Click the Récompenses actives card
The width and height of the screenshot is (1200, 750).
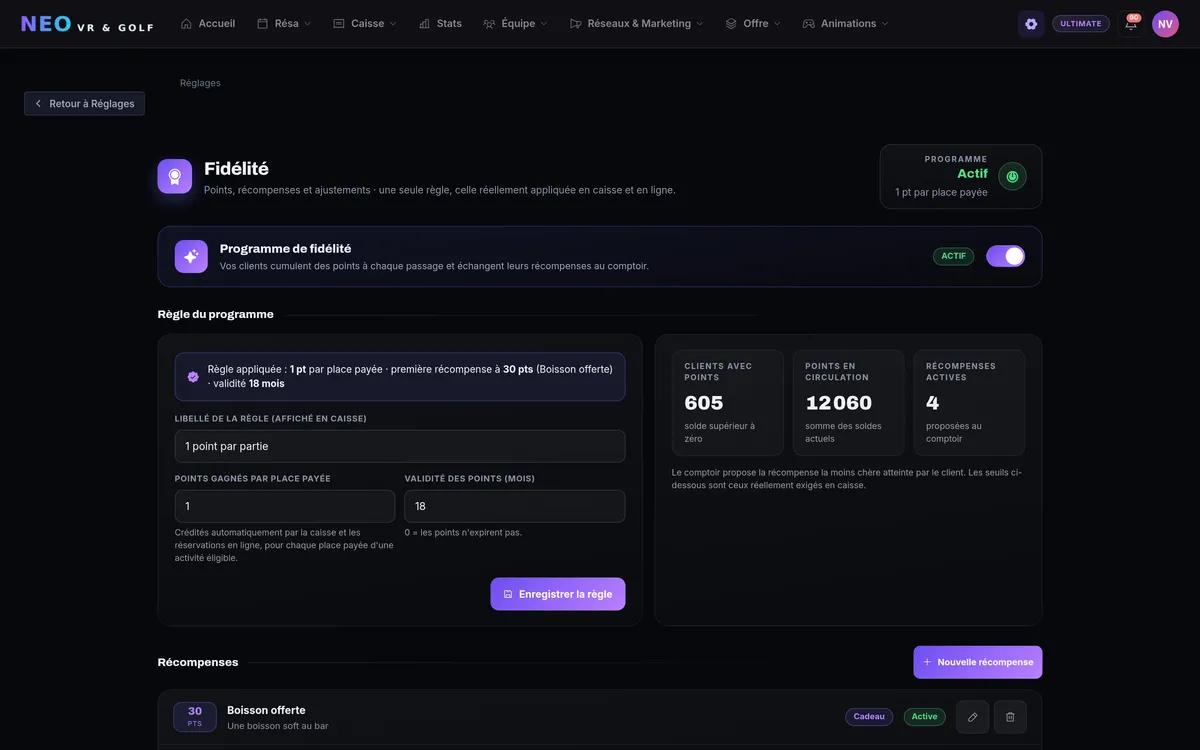coord(969,403)
